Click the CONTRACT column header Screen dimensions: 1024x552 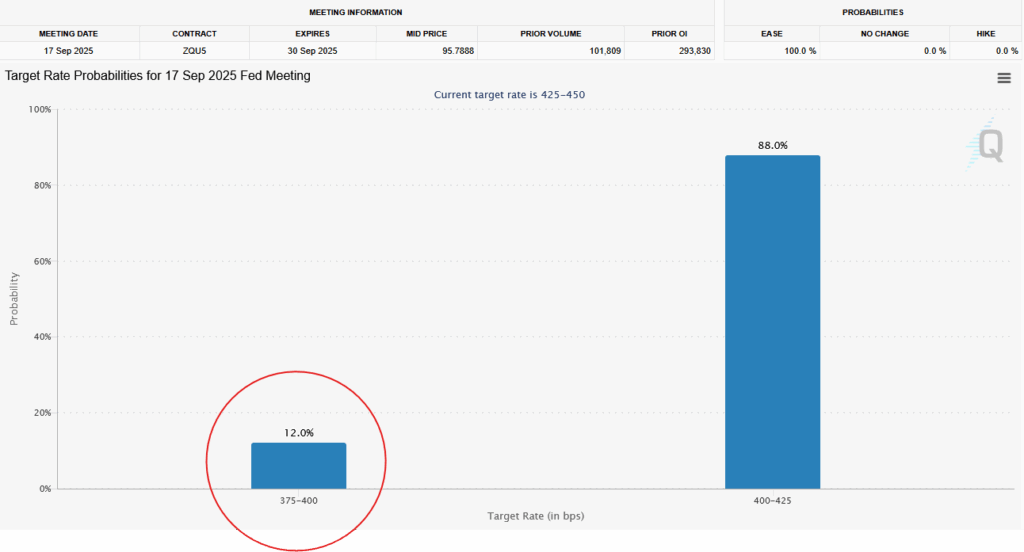[194, 34]
